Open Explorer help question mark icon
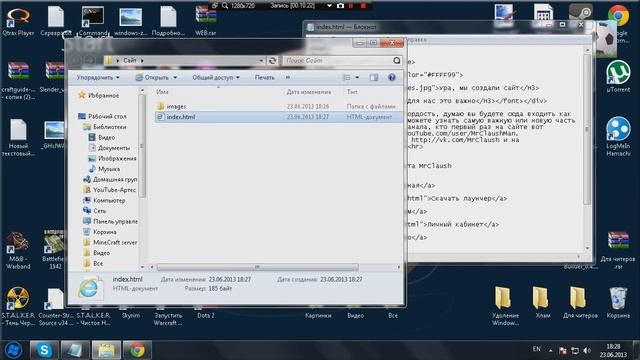The height and width of the screenshot is (360, 640). click(392, 77)
